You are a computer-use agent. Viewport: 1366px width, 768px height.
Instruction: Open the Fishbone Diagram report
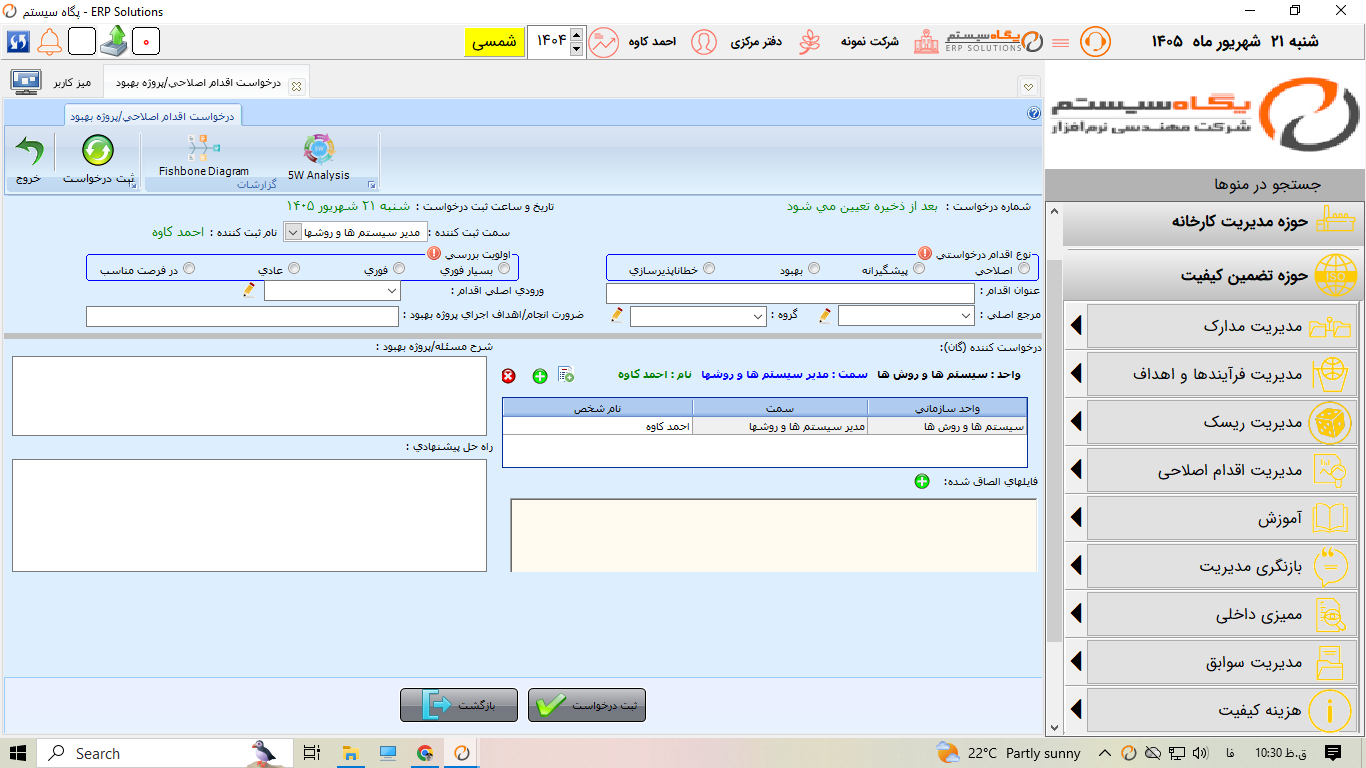pyautogui.click(x=204, y=156)
